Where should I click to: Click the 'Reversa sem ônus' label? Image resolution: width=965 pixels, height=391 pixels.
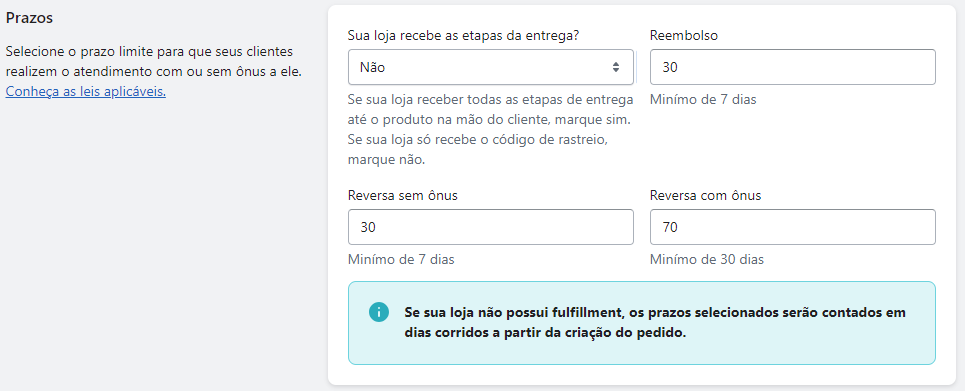[x=402, y=196]
